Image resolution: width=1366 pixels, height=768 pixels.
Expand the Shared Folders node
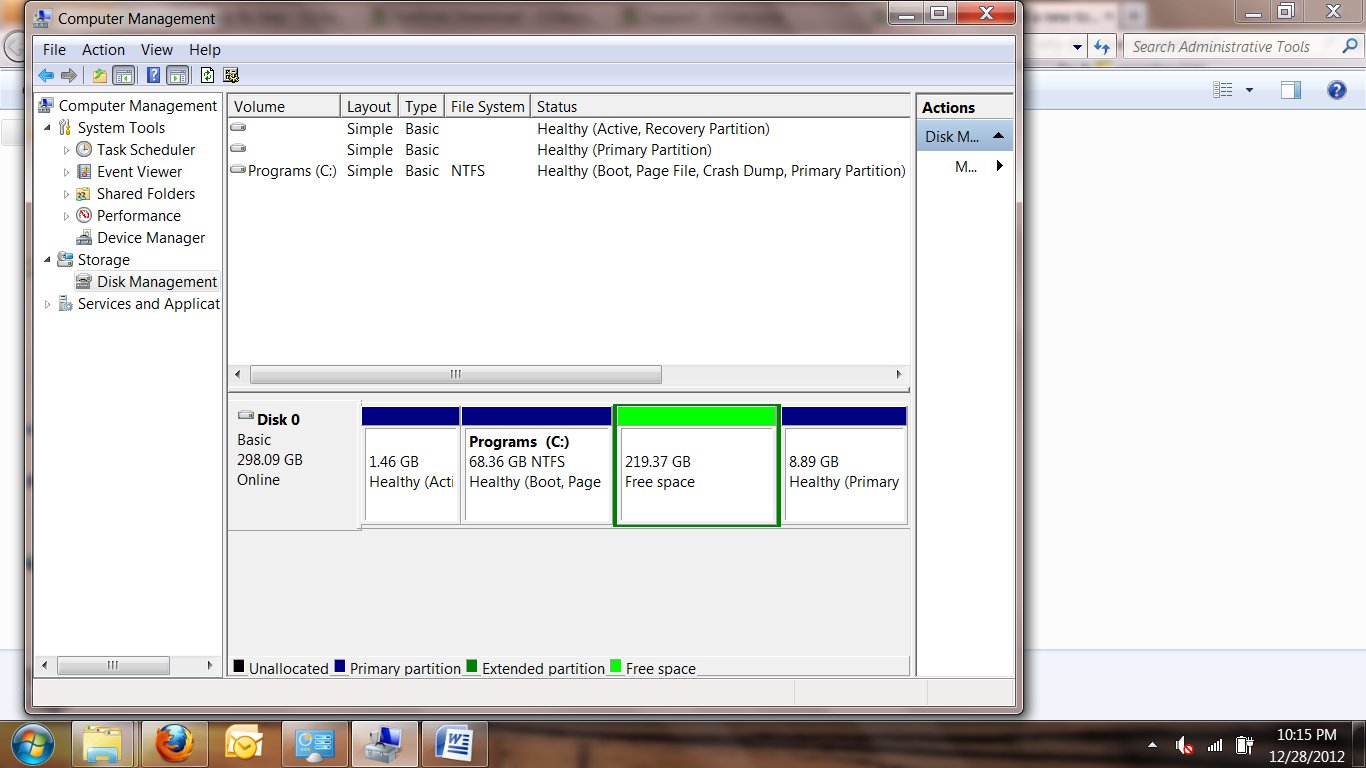(67, 194)
